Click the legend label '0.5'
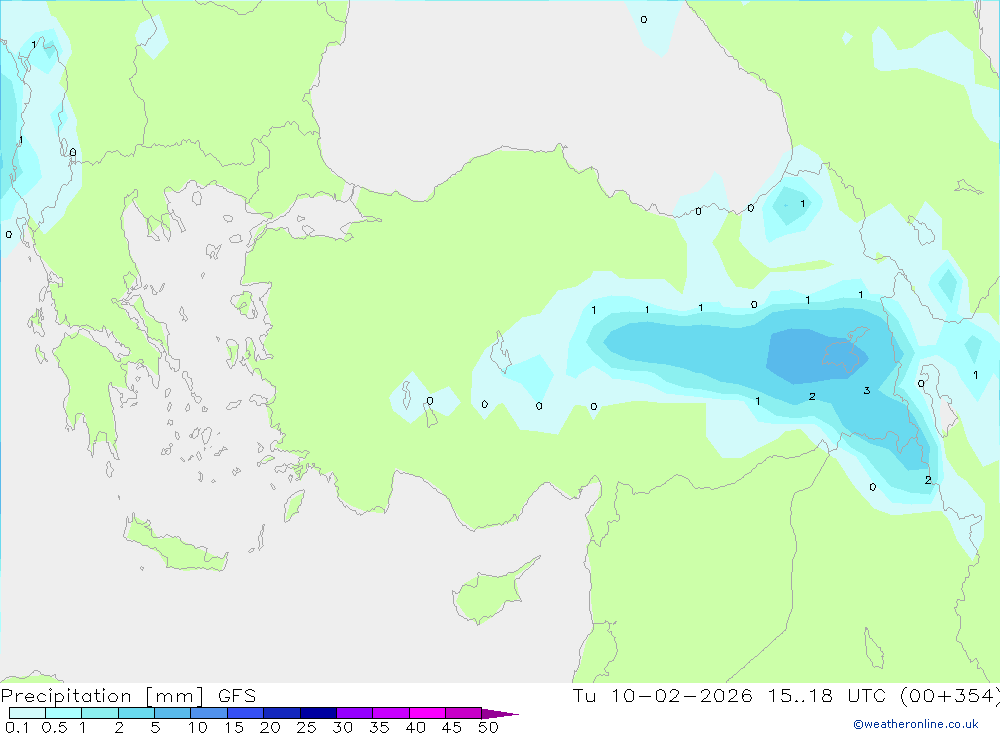1000x733 pixels. 54,727
